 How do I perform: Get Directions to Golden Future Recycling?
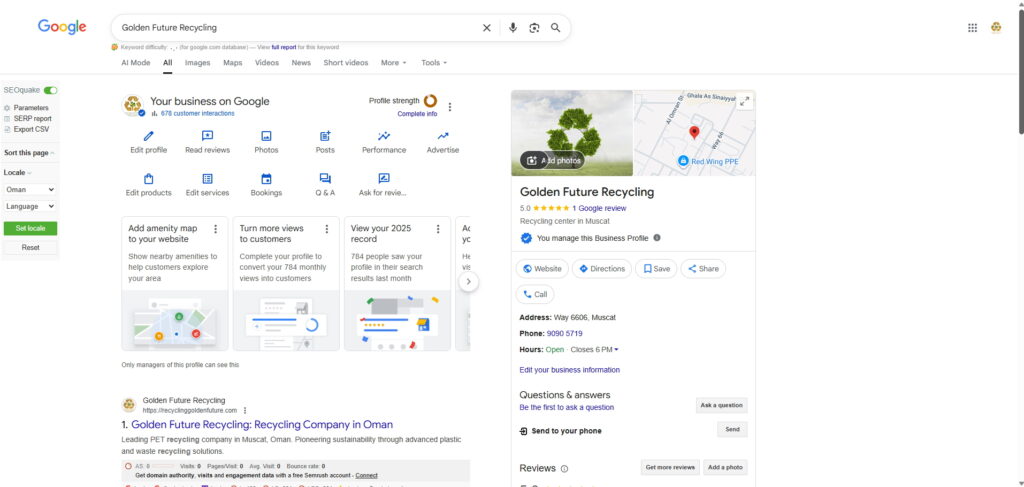tap(602, 269)
